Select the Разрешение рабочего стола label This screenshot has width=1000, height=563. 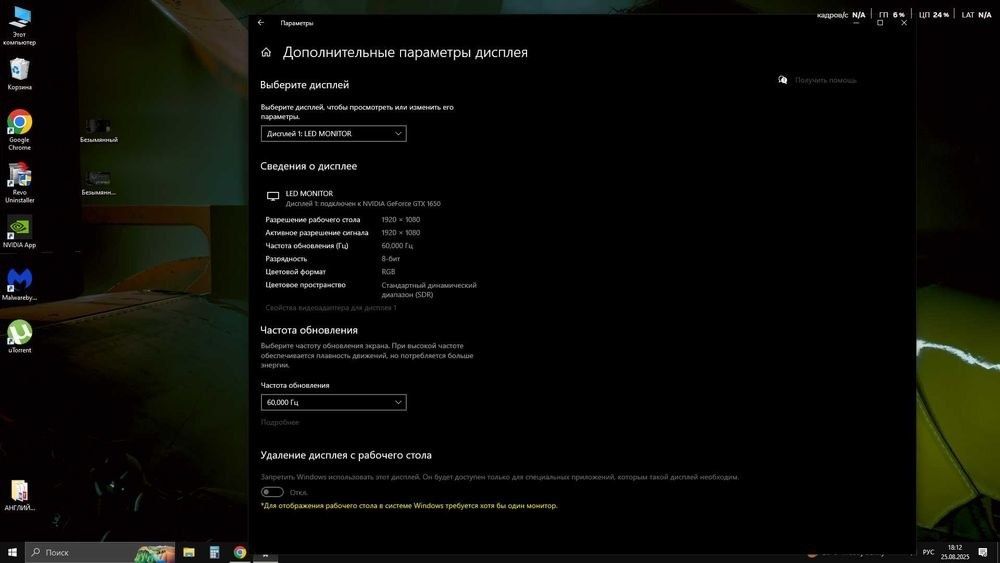click(312, 219)
